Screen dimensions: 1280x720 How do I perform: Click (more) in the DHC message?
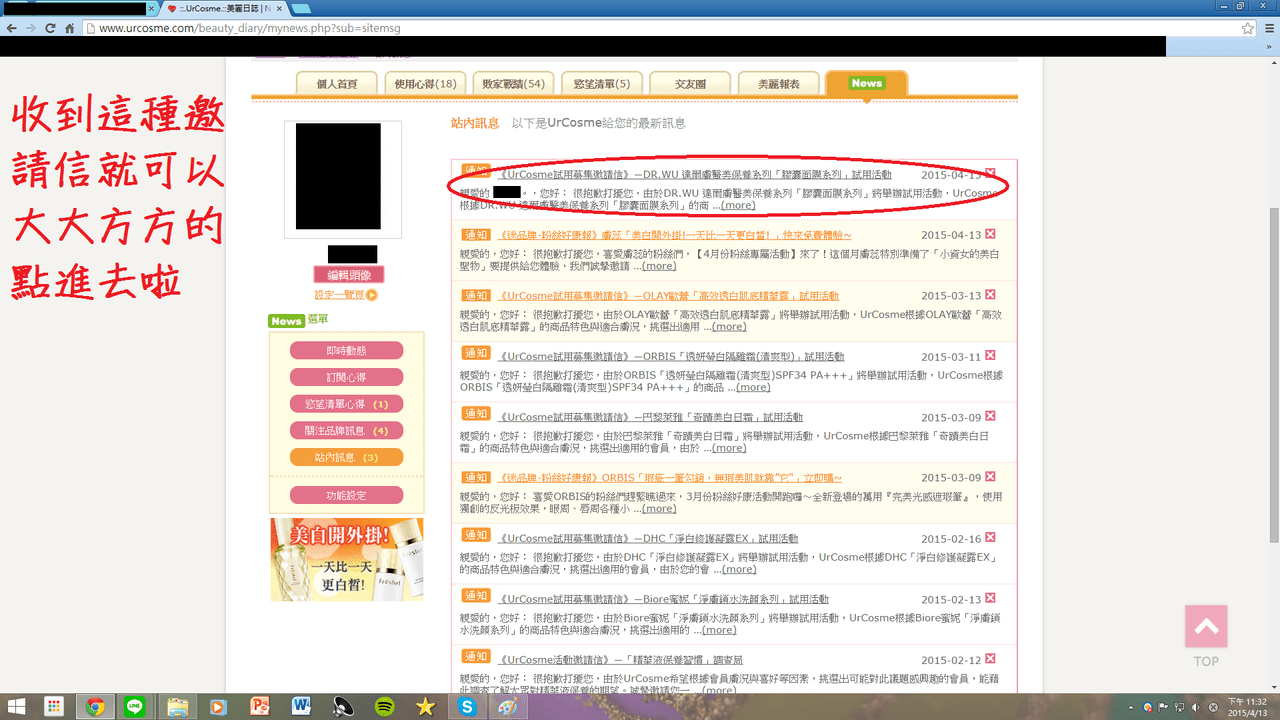click(x=738, y=569)
